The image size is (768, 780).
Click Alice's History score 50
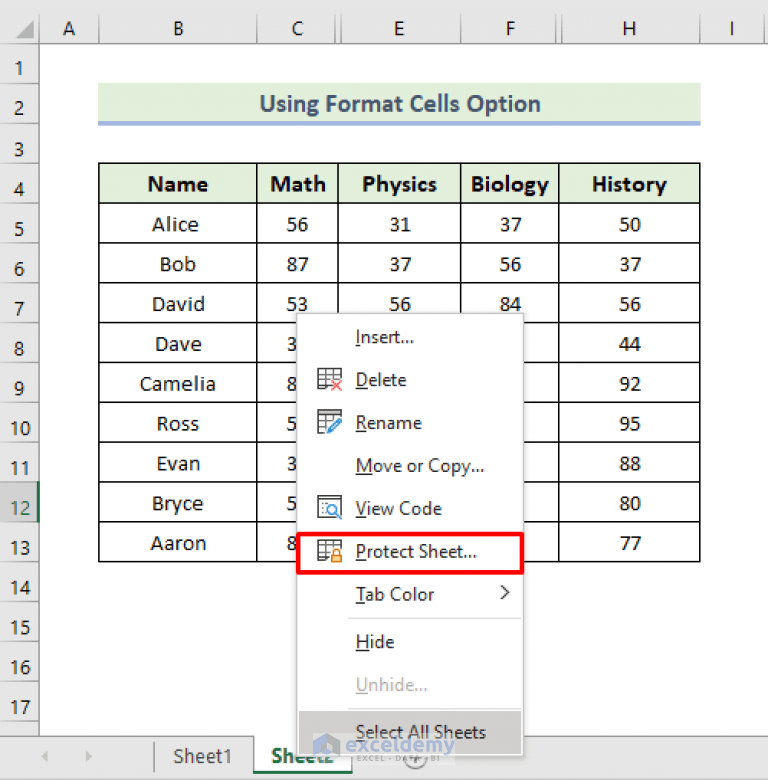click(x=629, y=224)
